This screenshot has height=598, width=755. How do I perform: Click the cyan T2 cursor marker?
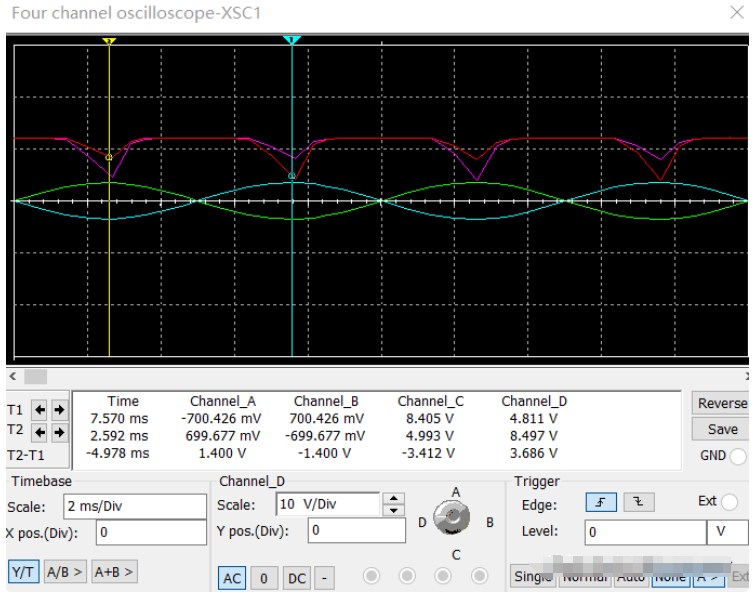(x=291, y=41)
